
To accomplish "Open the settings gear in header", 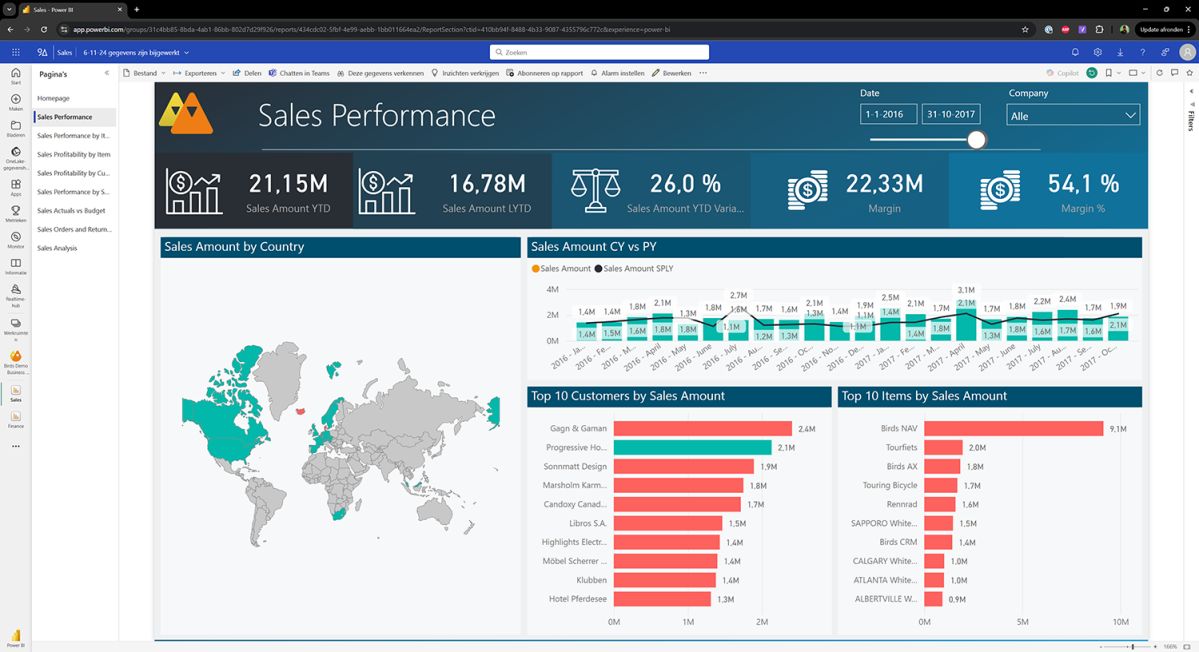I will click(x=1098, y=52).
